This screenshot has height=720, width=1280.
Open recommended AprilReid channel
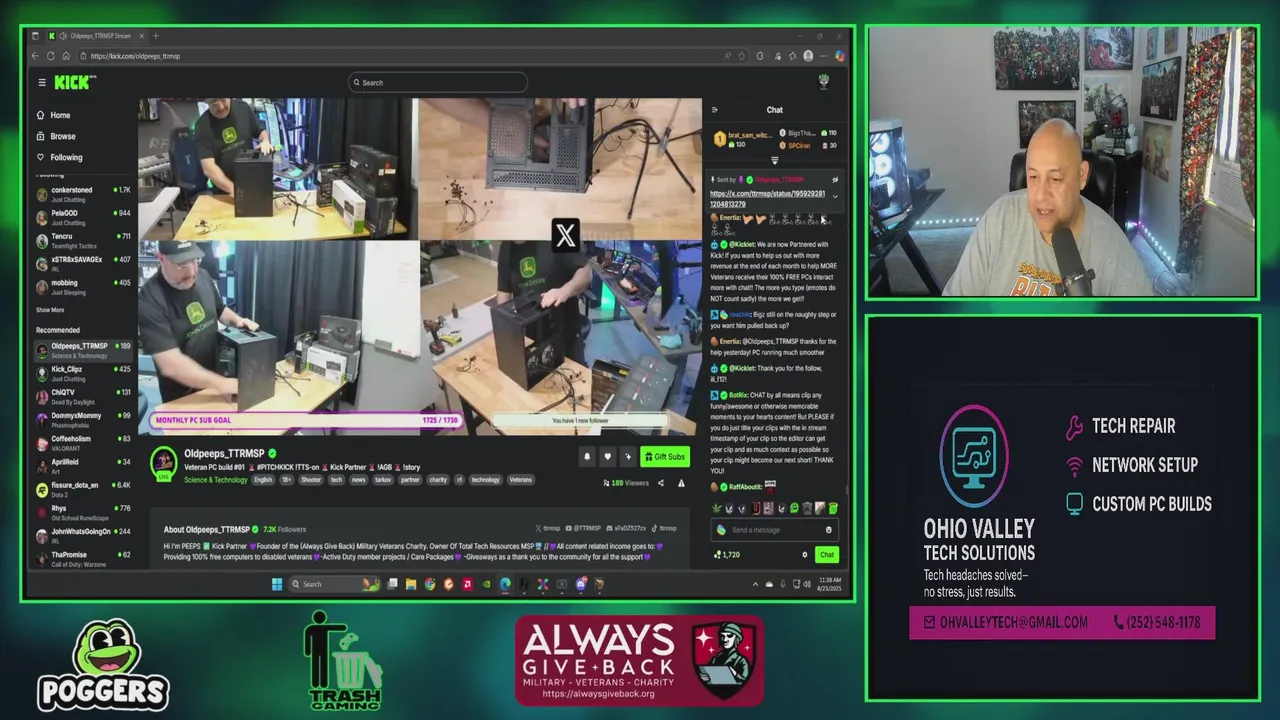83,465
